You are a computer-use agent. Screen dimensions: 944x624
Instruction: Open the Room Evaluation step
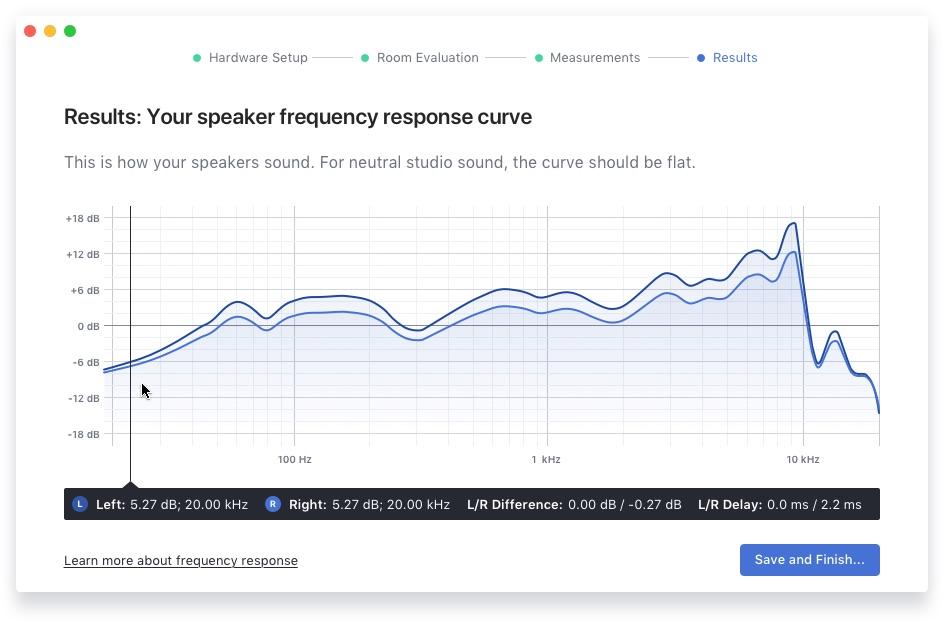tap(427, 58)
